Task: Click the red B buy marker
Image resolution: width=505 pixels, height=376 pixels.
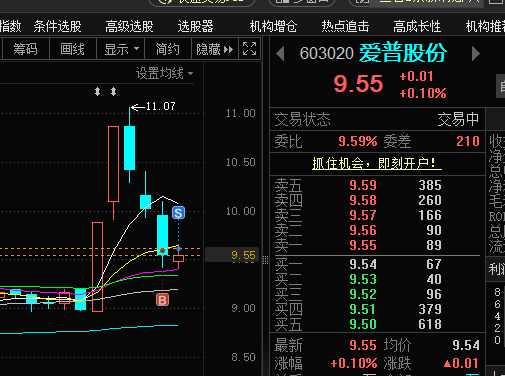Action: coord(162,300)
